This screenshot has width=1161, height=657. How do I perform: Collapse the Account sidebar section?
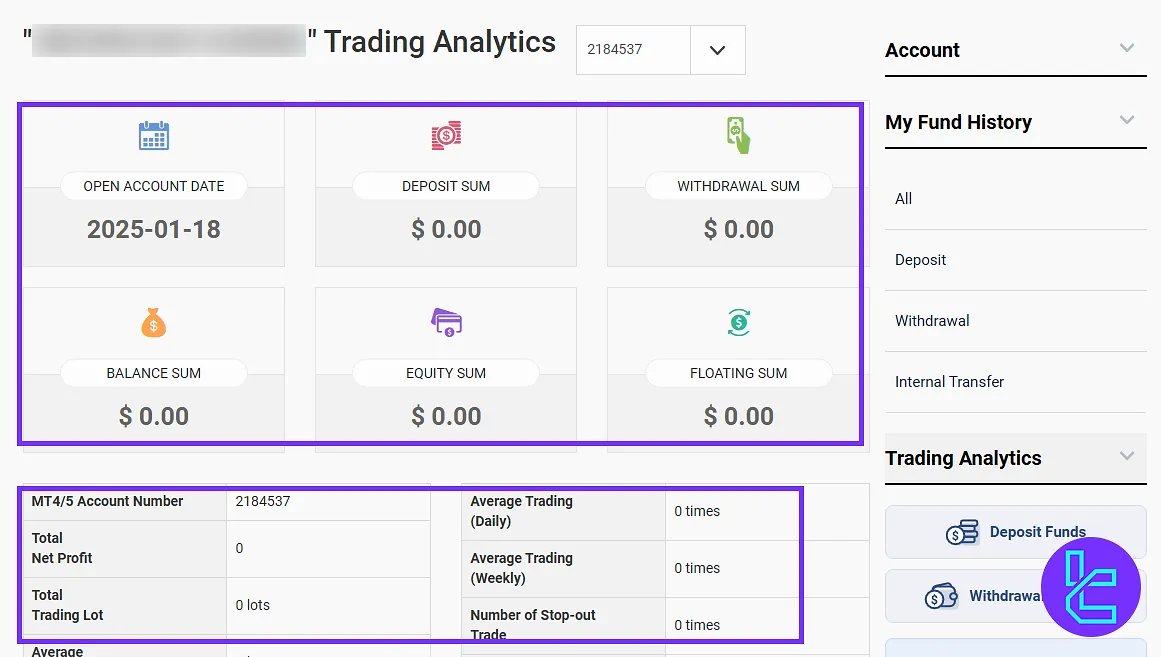click(x=1127, y=49)
